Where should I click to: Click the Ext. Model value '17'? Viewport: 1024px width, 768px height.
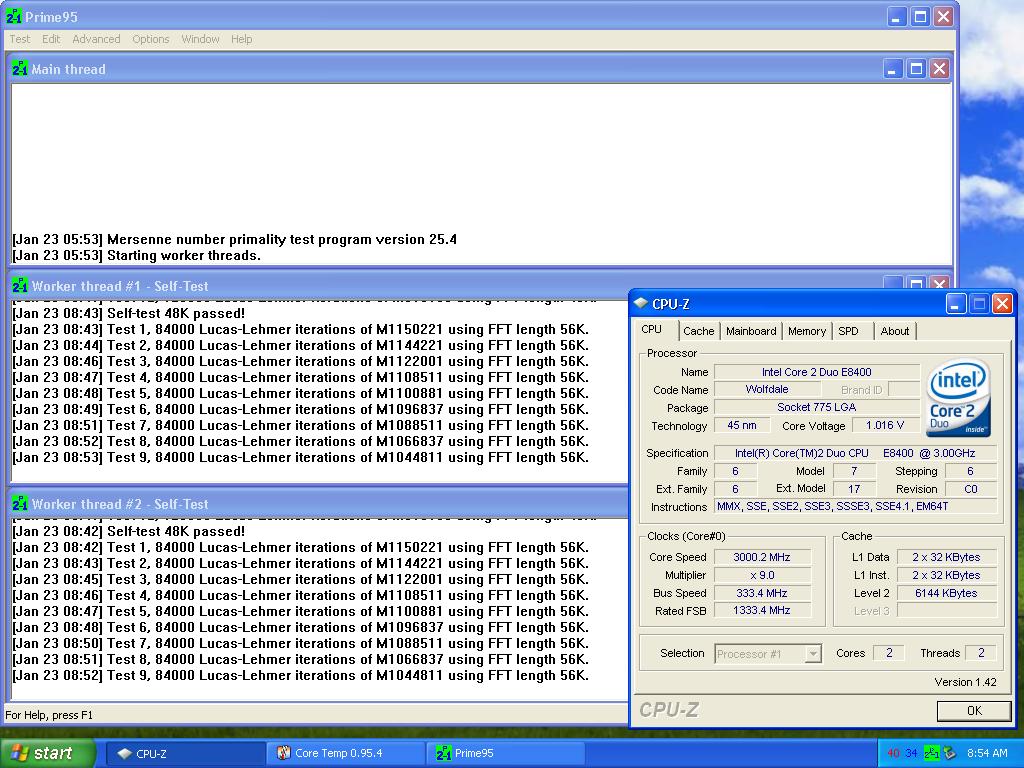click(854, 488)
